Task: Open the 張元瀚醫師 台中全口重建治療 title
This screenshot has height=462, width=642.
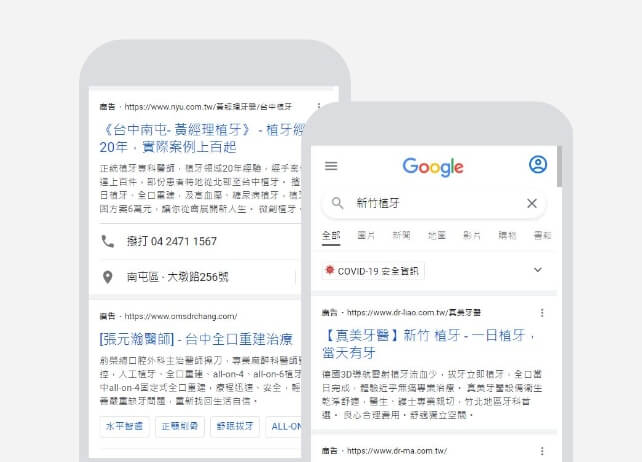Action: (x=196, y=339)
